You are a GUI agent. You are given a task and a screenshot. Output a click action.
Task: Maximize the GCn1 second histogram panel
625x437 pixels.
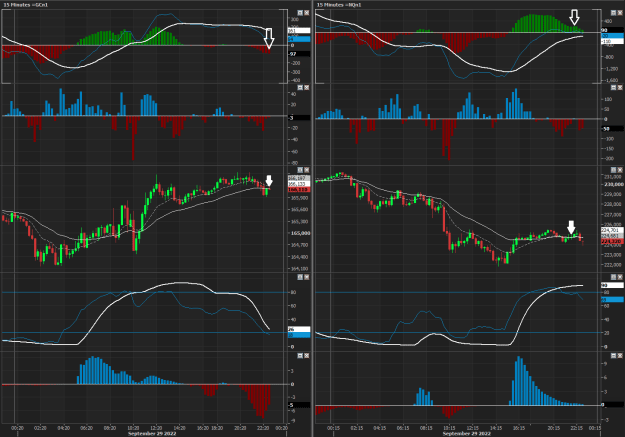(x=300, y=87)
